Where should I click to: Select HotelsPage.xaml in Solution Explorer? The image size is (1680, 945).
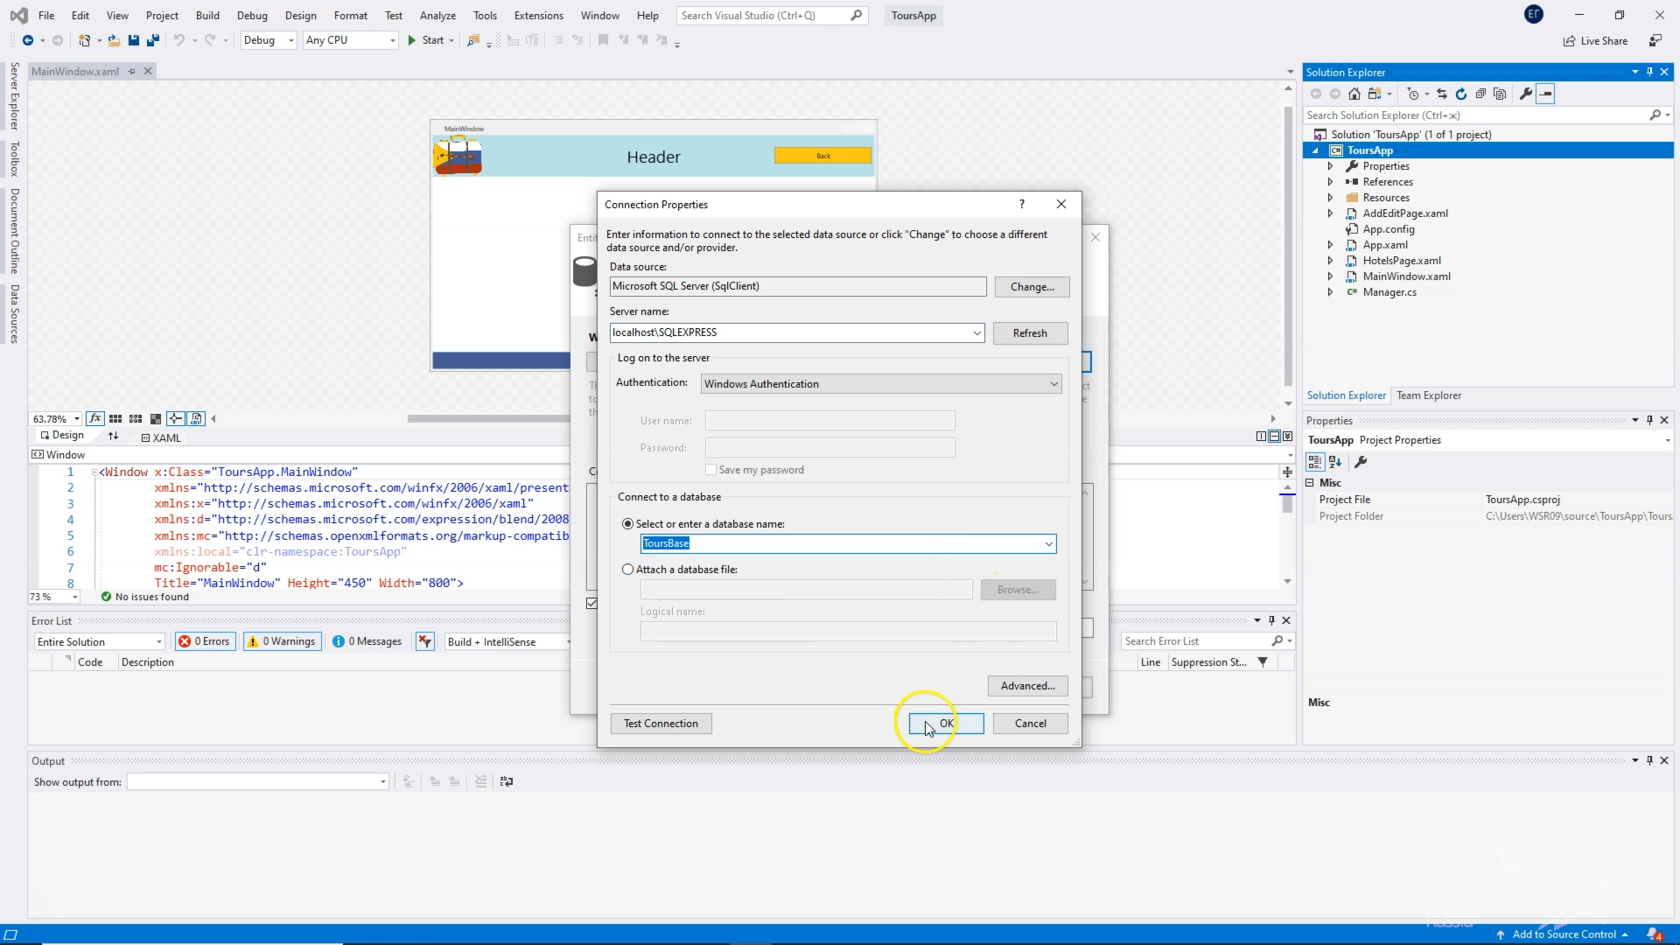pyautogui.click(x=1401, y=261)
